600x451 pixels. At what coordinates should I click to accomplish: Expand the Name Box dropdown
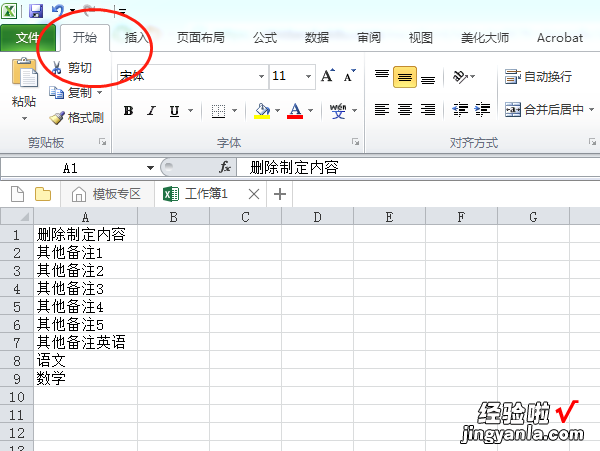point(150,168)
